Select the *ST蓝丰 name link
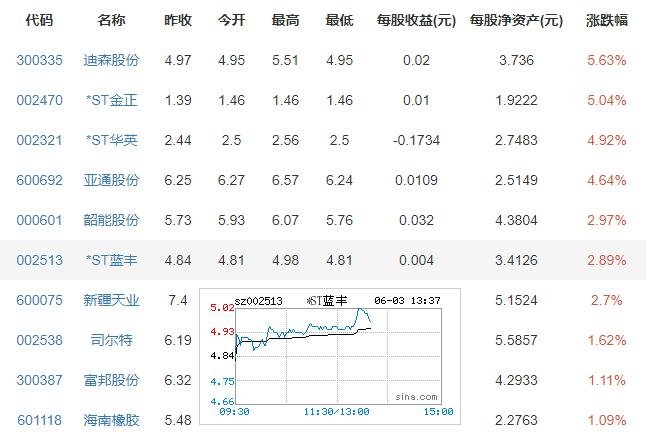Image resolution: width=646 pixels, height=441 pixels. (112, 260)
